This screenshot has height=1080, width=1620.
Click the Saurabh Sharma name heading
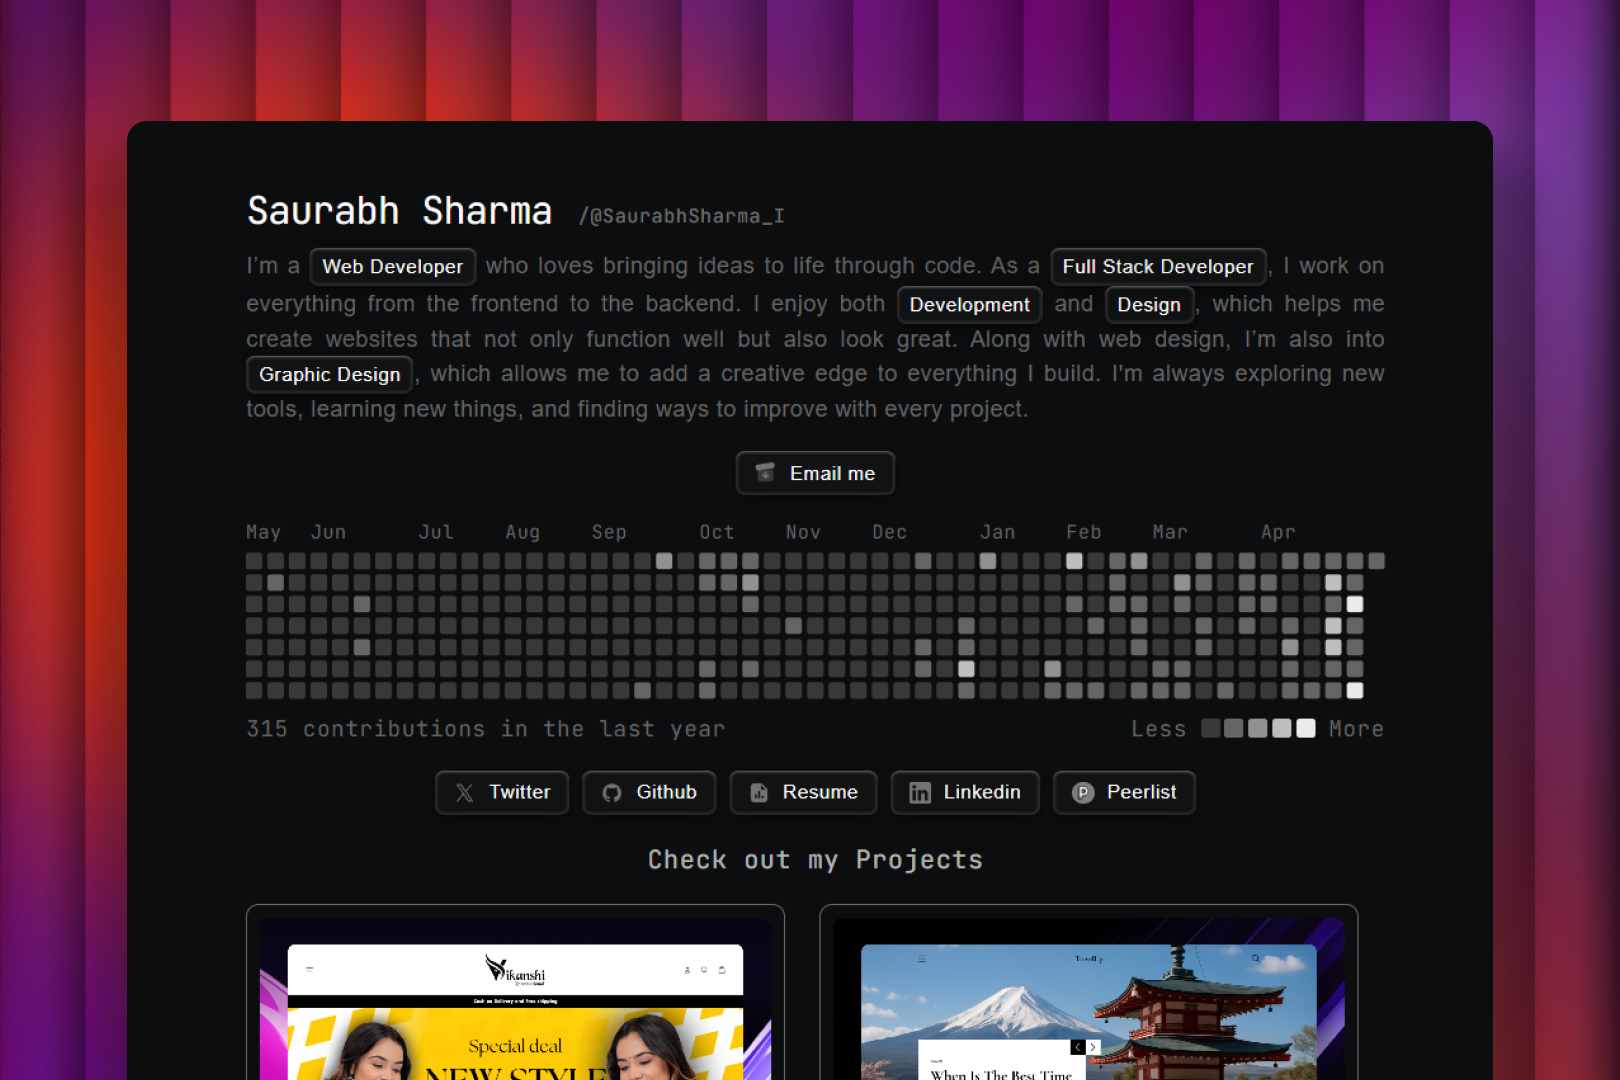399,211
